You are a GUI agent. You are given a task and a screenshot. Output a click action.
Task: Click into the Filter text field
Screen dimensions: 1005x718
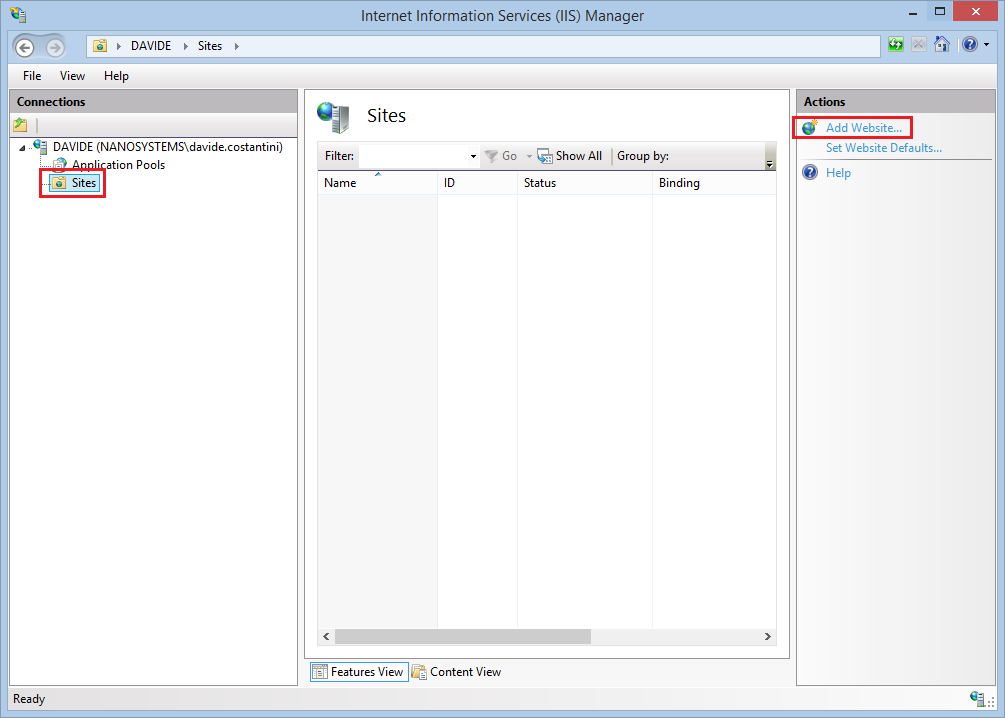(x=413, y=156)
